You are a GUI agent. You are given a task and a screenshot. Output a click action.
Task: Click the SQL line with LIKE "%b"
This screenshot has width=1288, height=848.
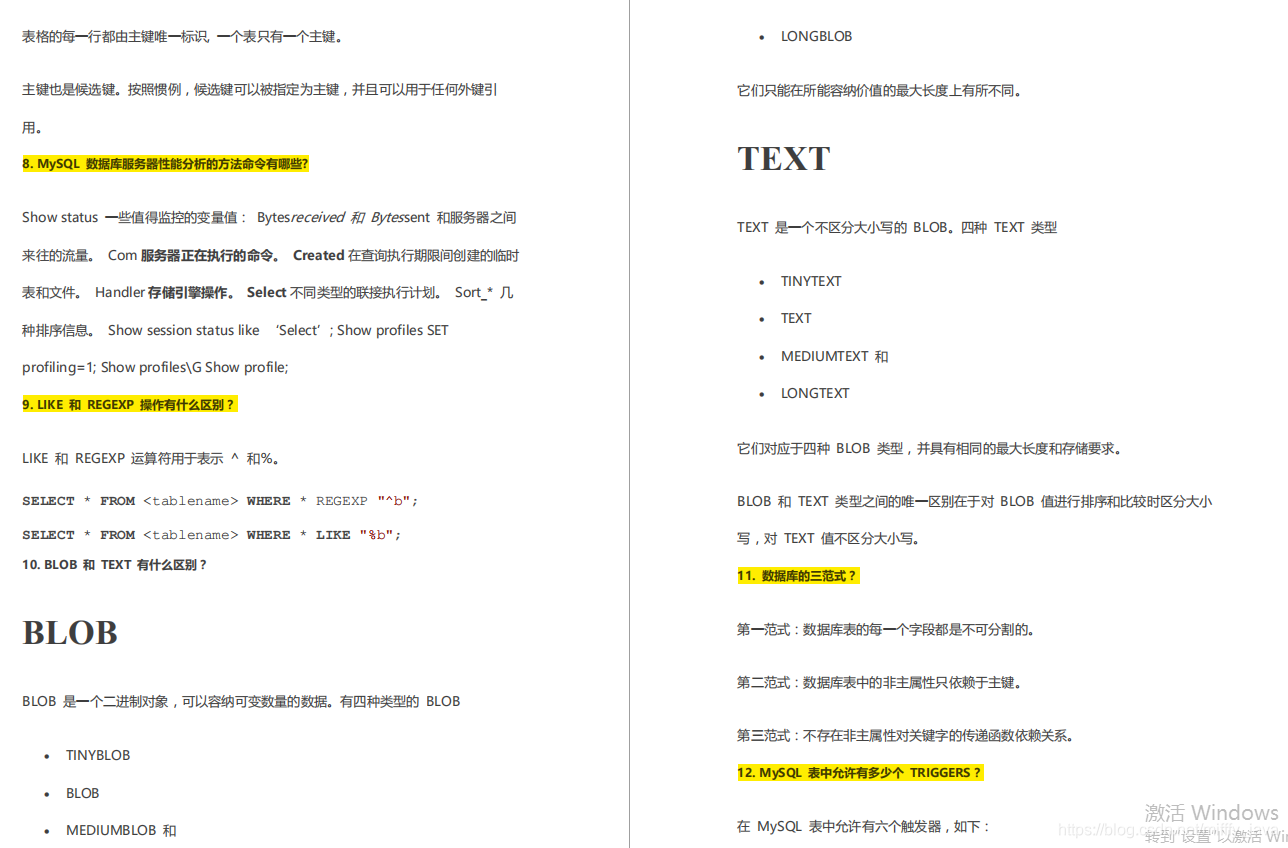[211, 535]
